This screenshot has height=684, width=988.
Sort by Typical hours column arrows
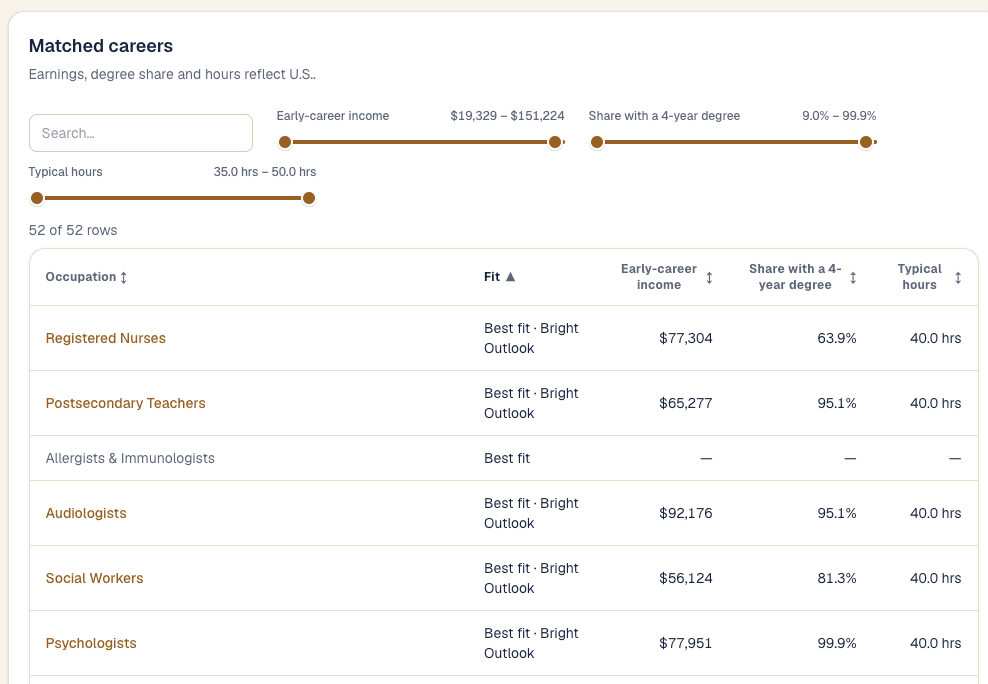[958, 278]
